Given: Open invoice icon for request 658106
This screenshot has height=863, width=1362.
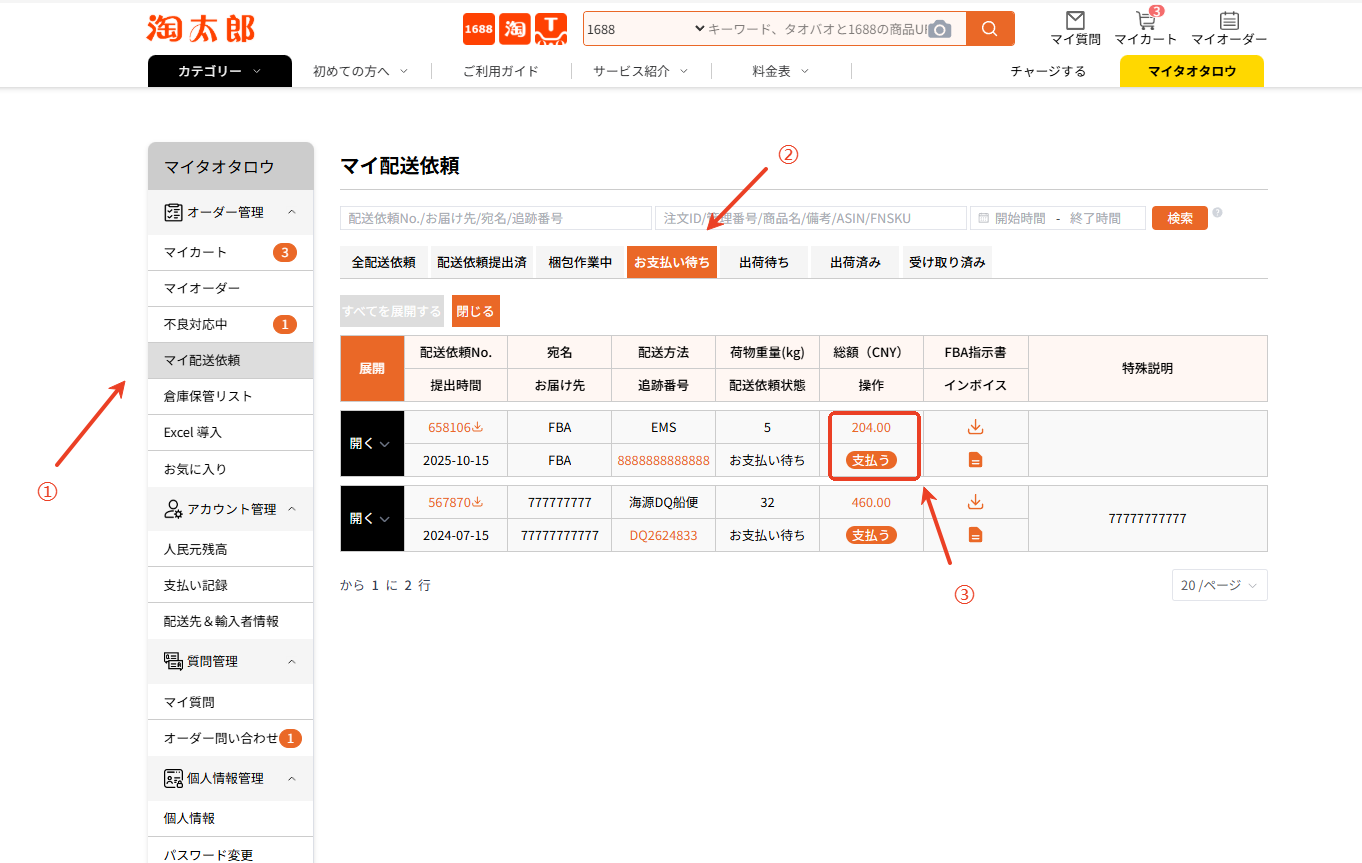Looking at the screenshot, I should tap(975, 460).
